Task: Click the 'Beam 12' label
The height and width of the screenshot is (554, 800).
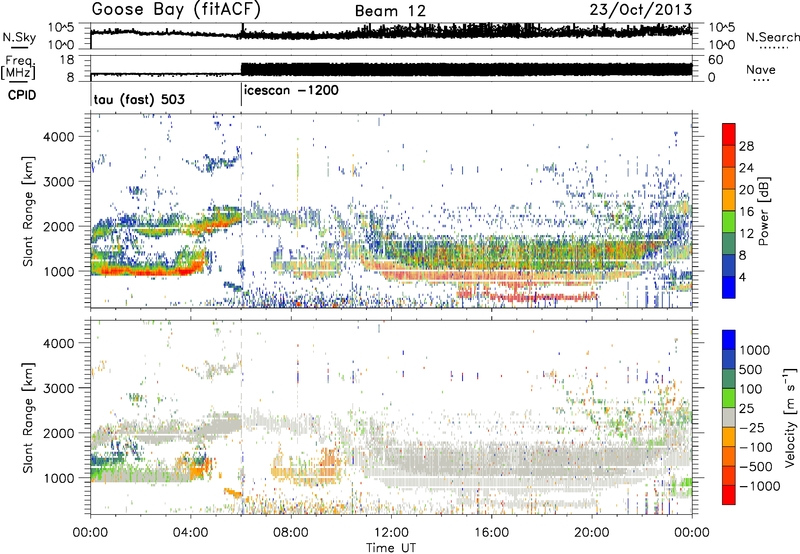Action: coord(390,11)
